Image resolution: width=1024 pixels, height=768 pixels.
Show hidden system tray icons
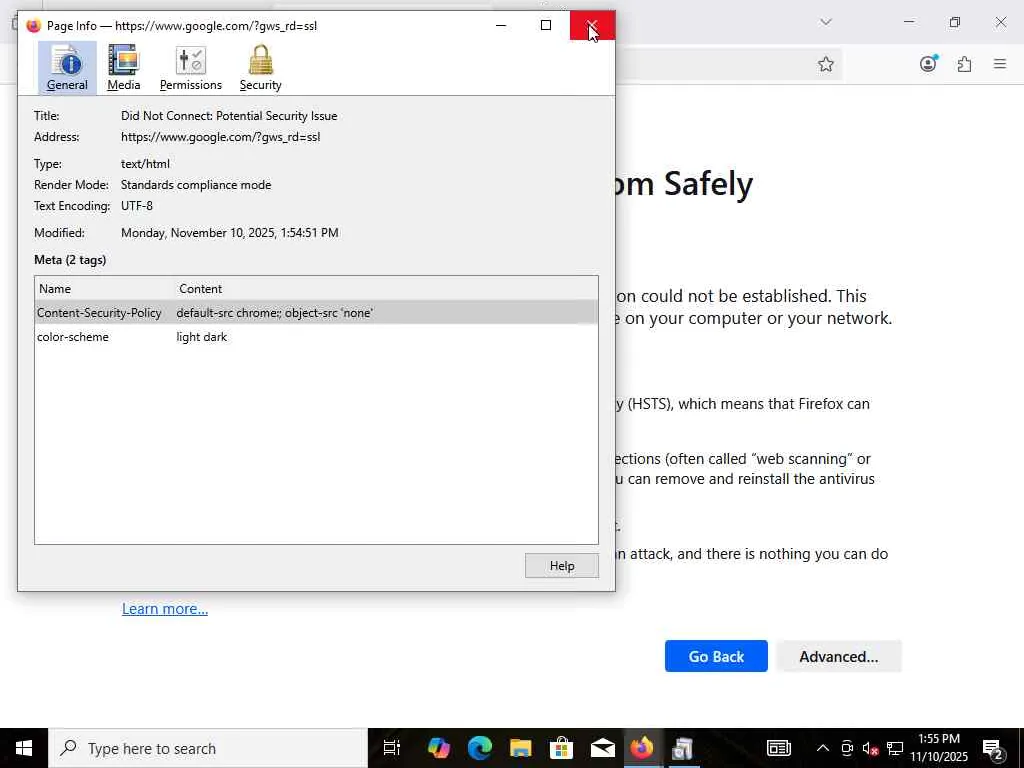click(x=823, y=748)
